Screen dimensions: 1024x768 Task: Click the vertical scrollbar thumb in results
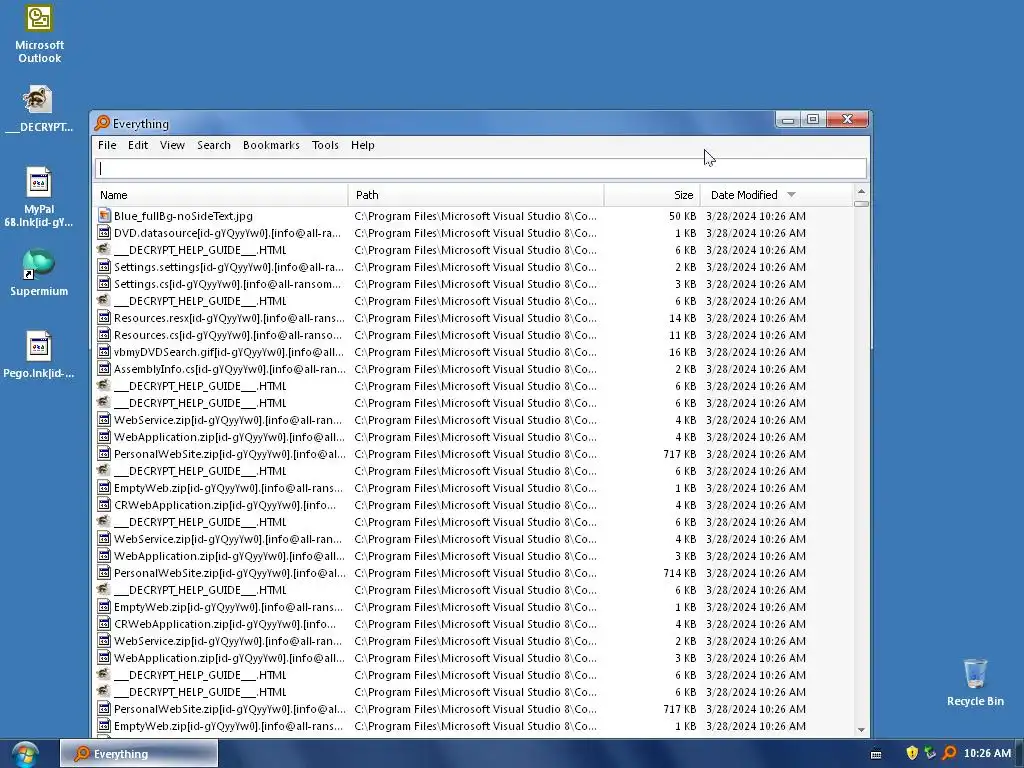click(x=861, y=203)
